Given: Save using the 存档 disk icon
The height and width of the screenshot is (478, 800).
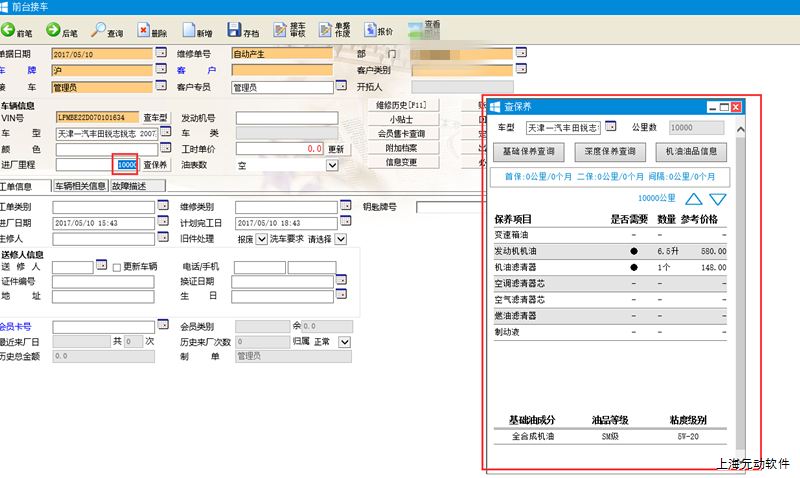Looking at the screenshot, I should 241,32.
